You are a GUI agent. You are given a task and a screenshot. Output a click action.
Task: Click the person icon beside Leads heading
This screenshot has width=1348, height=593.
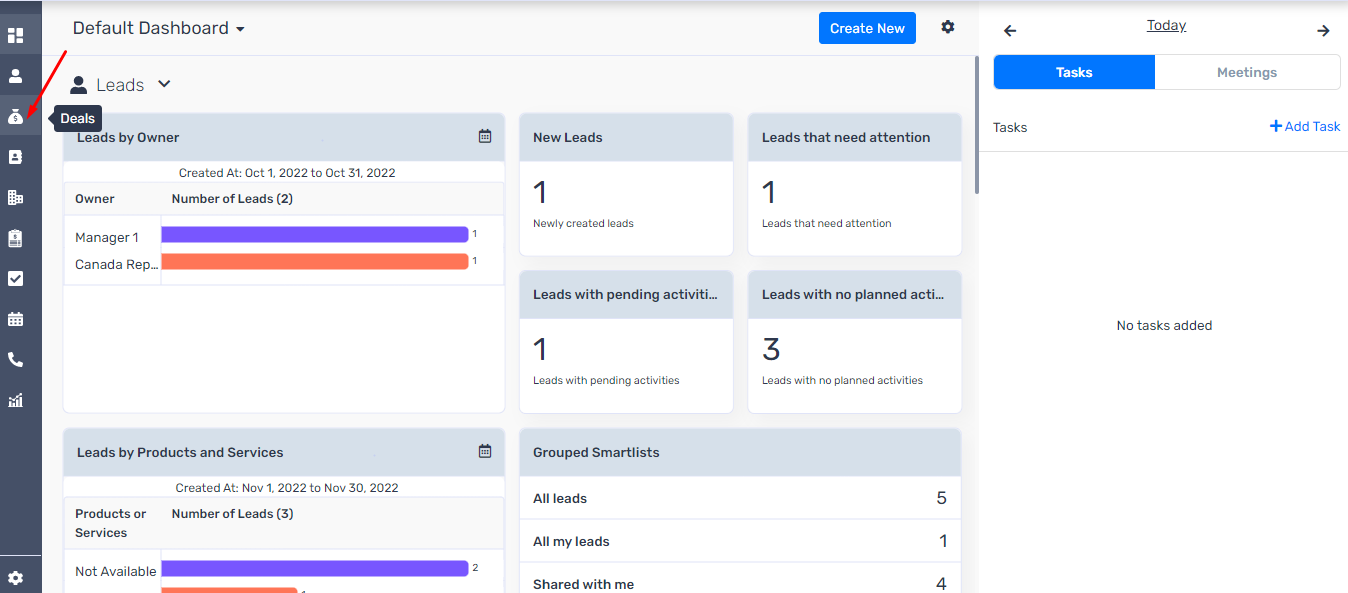[78, 85]
